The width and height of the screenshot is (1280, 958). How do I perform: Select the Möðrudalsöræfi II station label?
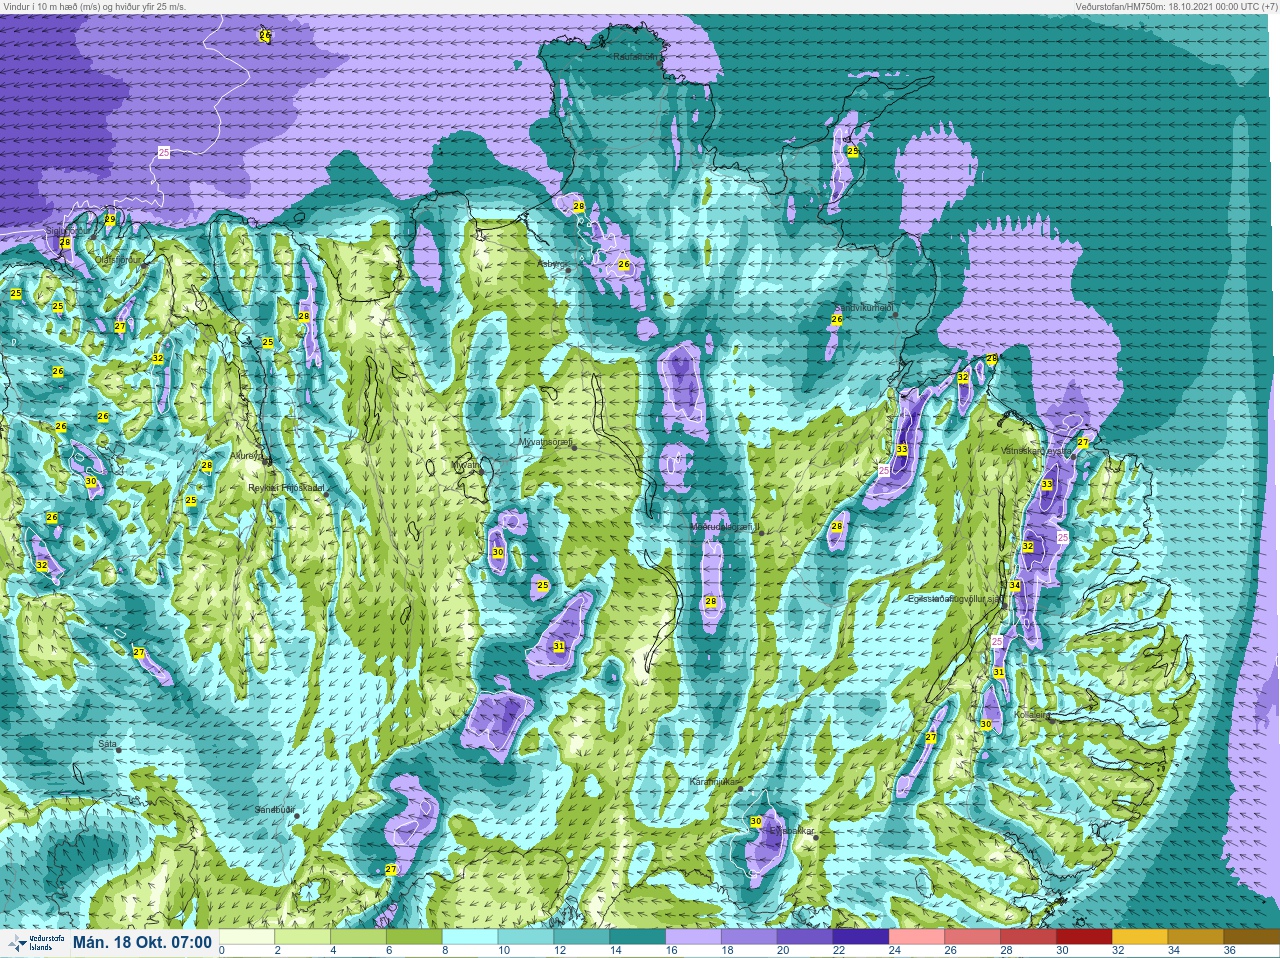tap(726, 526)
